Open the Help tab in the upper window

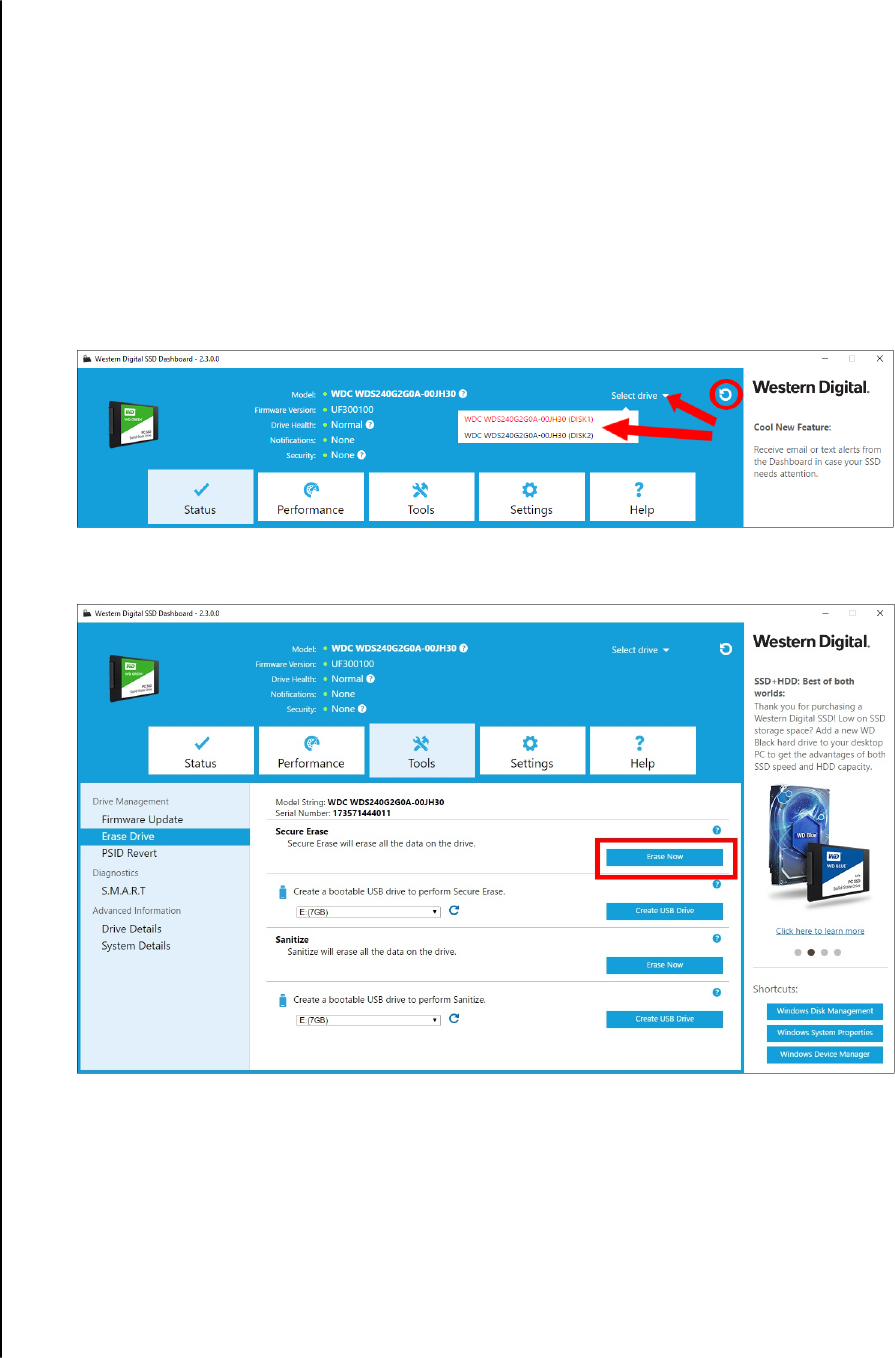pos(642,497)
